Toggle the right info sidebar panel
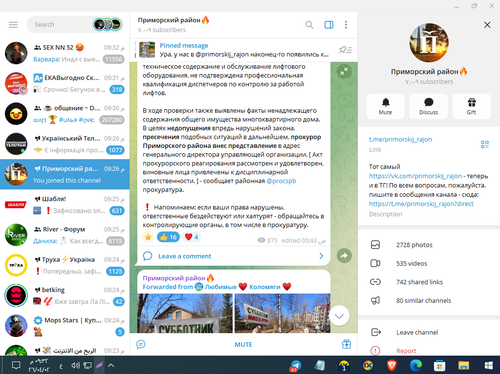Image resolution: width=500 pixels, height=374 pixels. [x=329, y=25]
